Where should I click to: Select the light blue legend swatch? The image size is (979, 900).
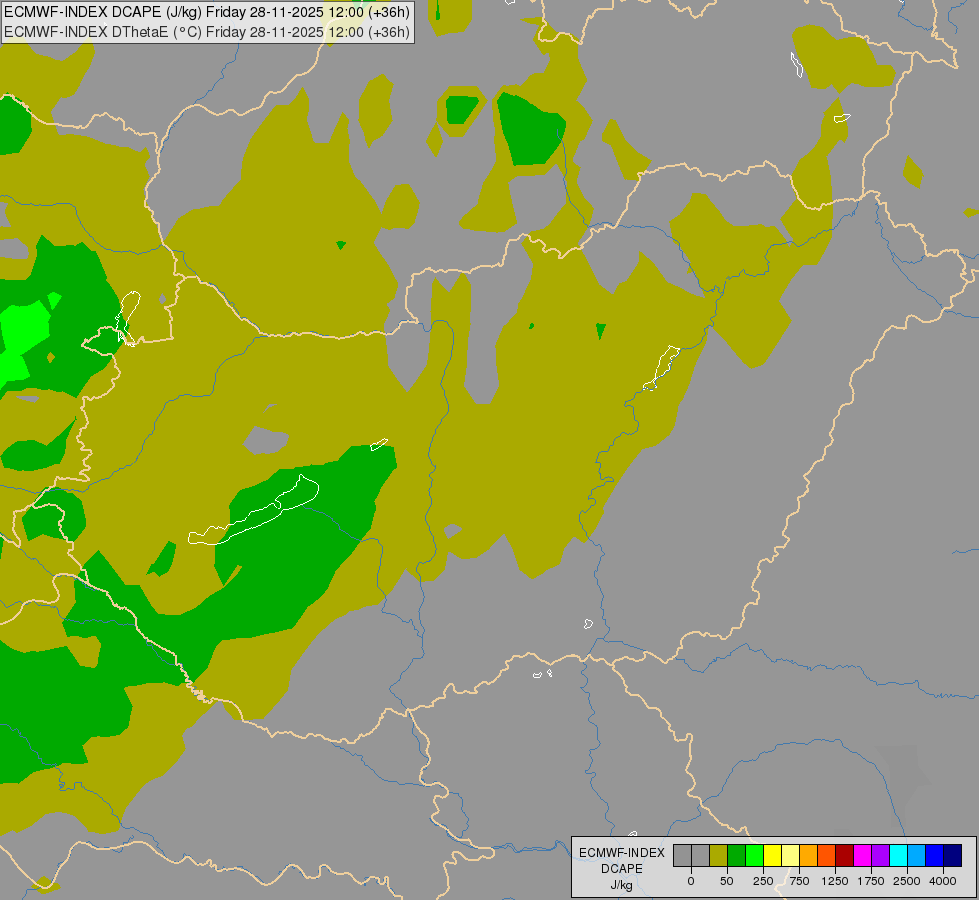click(x=917, y=856)
